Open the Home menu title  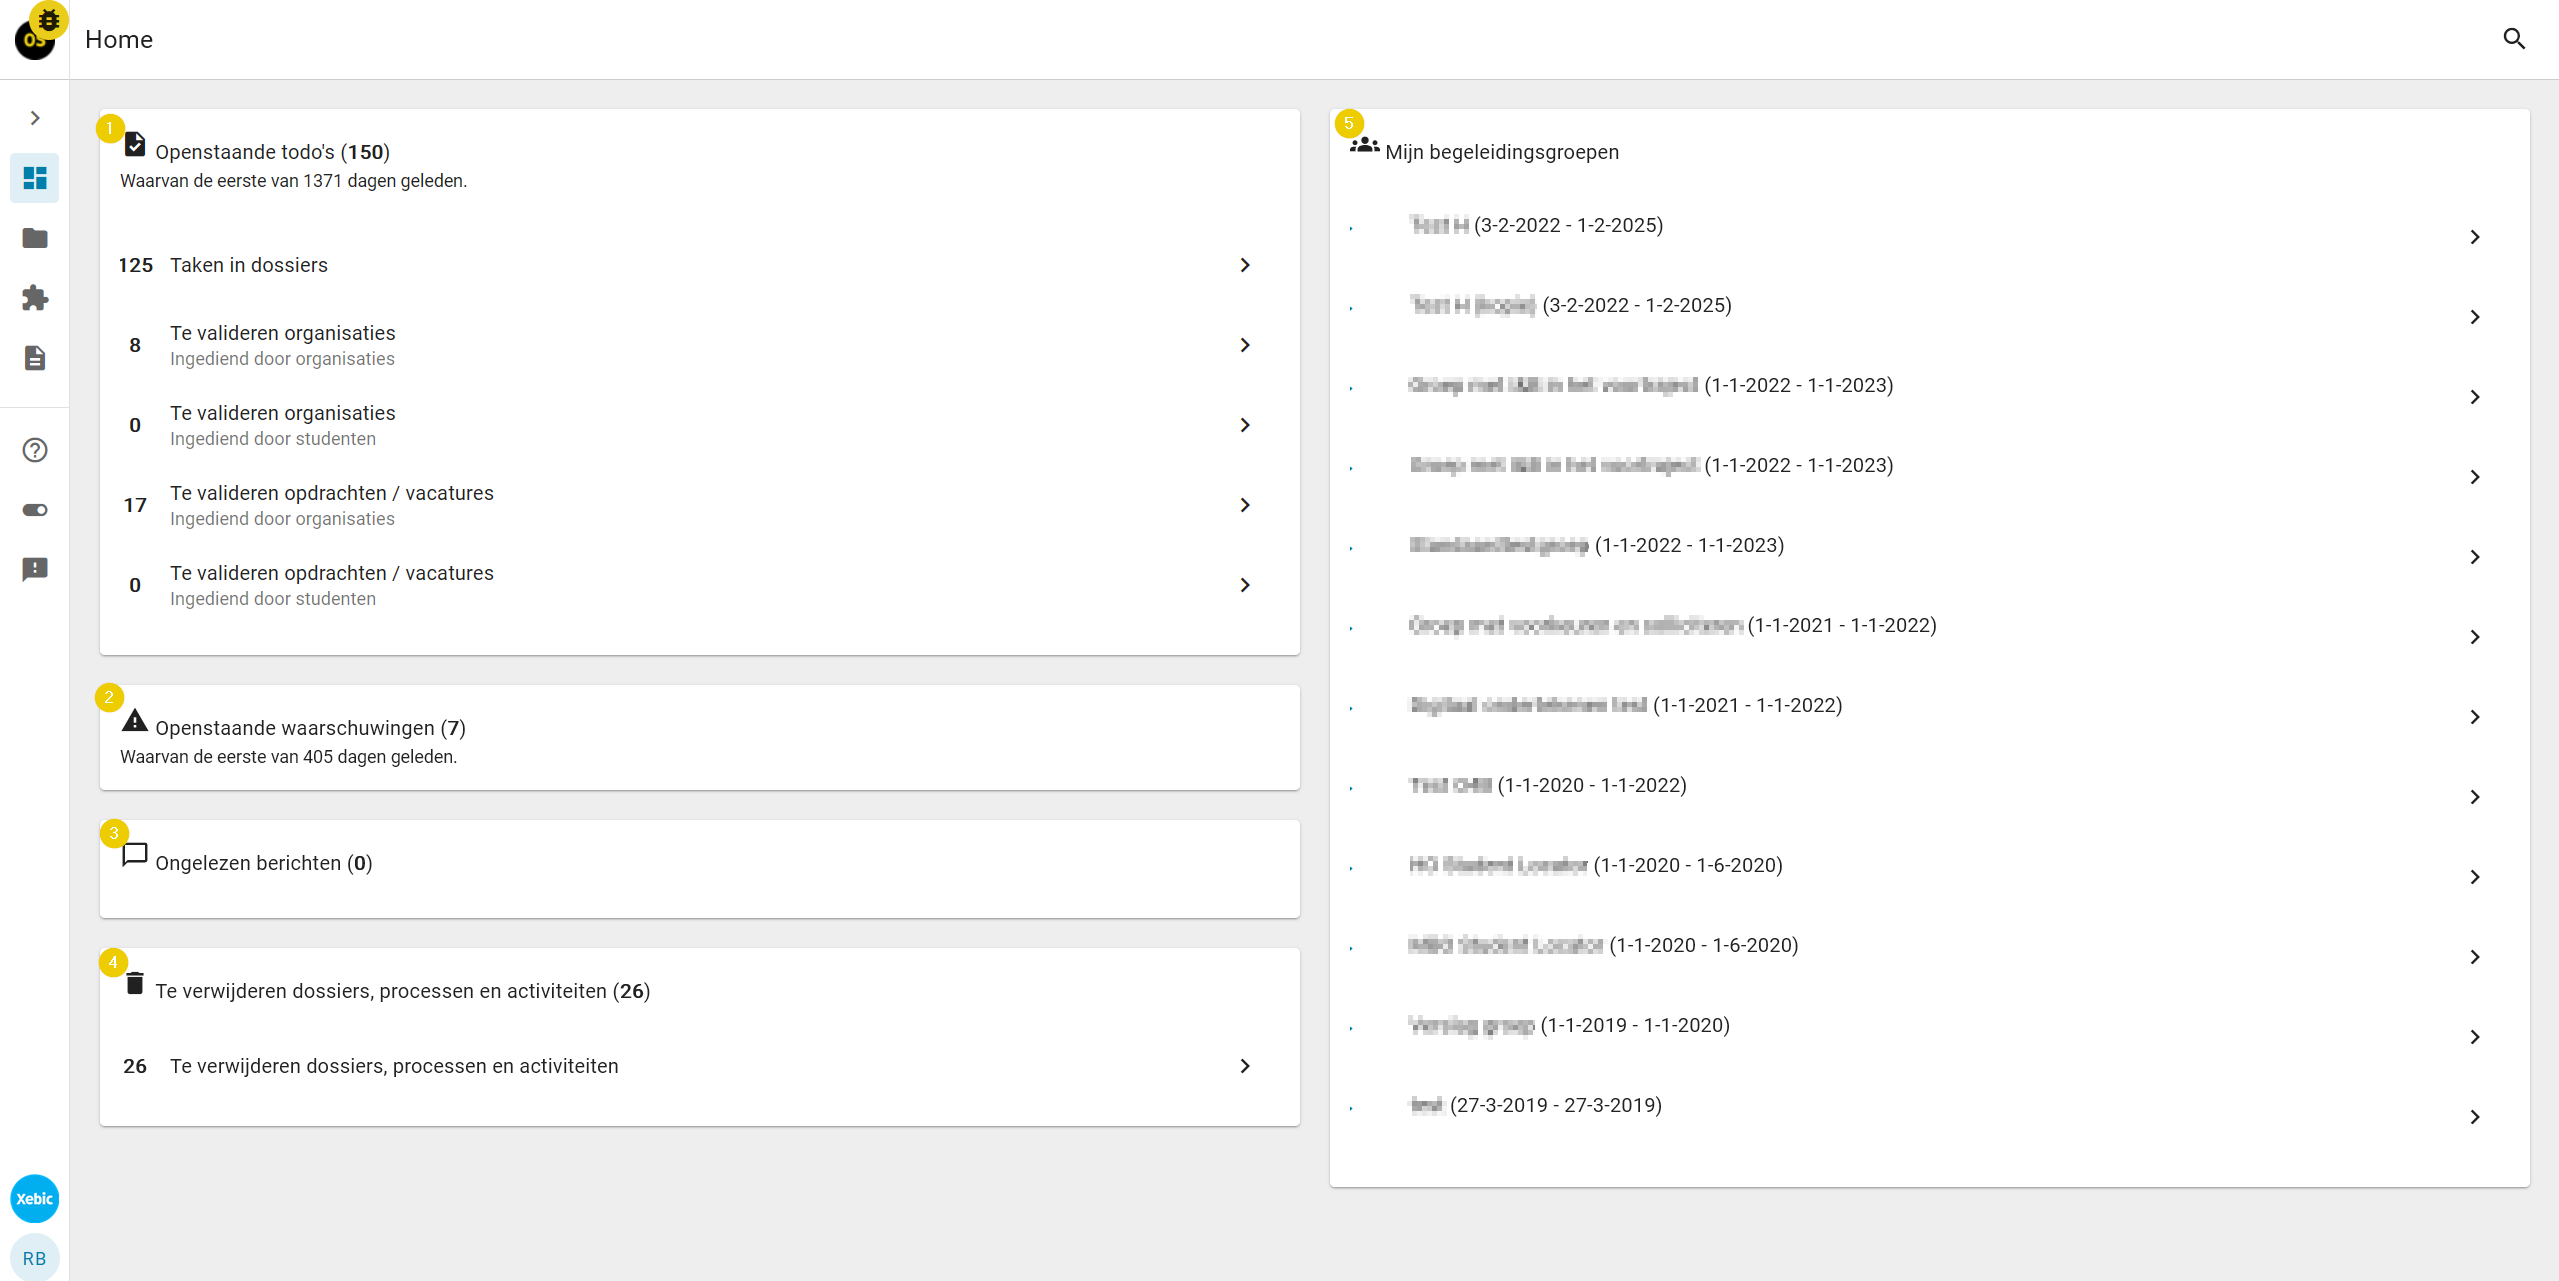point(119,39)
